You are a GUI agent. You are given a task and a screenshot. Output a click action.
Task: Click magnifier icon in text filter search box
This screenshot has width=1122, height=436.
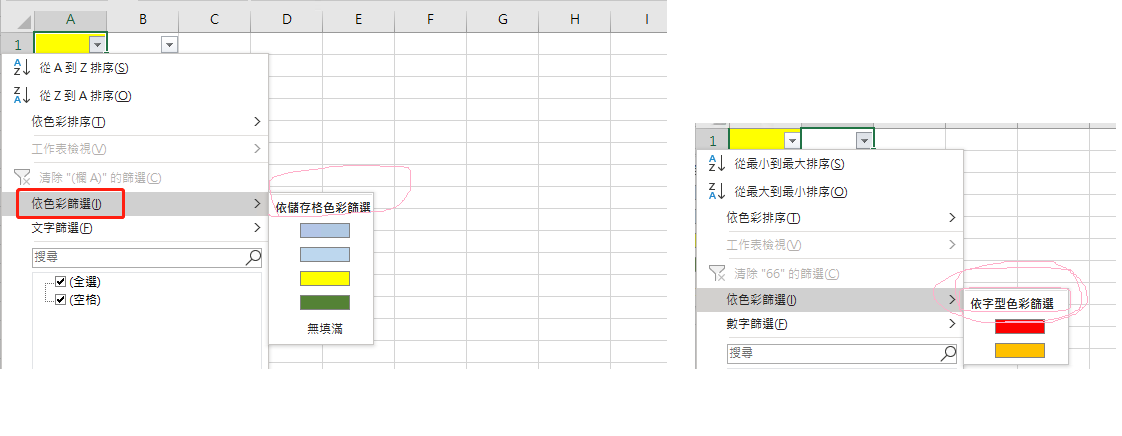tap(253, 257)
